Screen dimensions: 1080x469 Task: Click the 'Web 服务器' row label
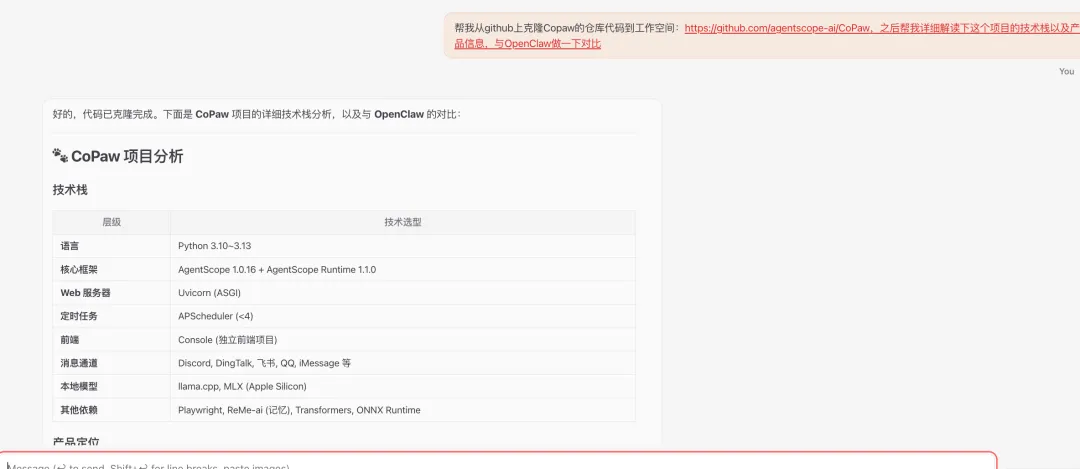85,293
